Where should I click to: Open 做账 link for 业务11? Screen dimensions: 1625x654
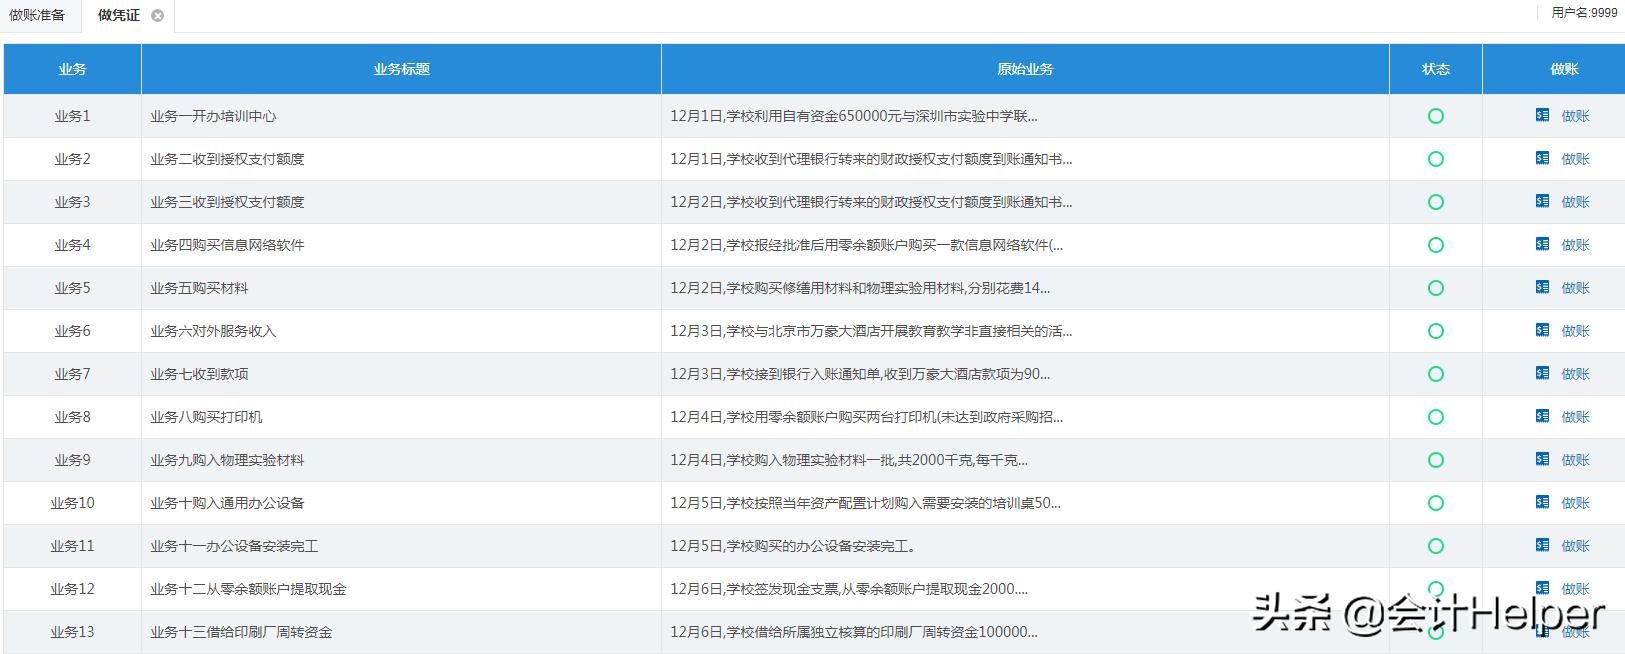pyautogui.click(x=1575, y=546)
